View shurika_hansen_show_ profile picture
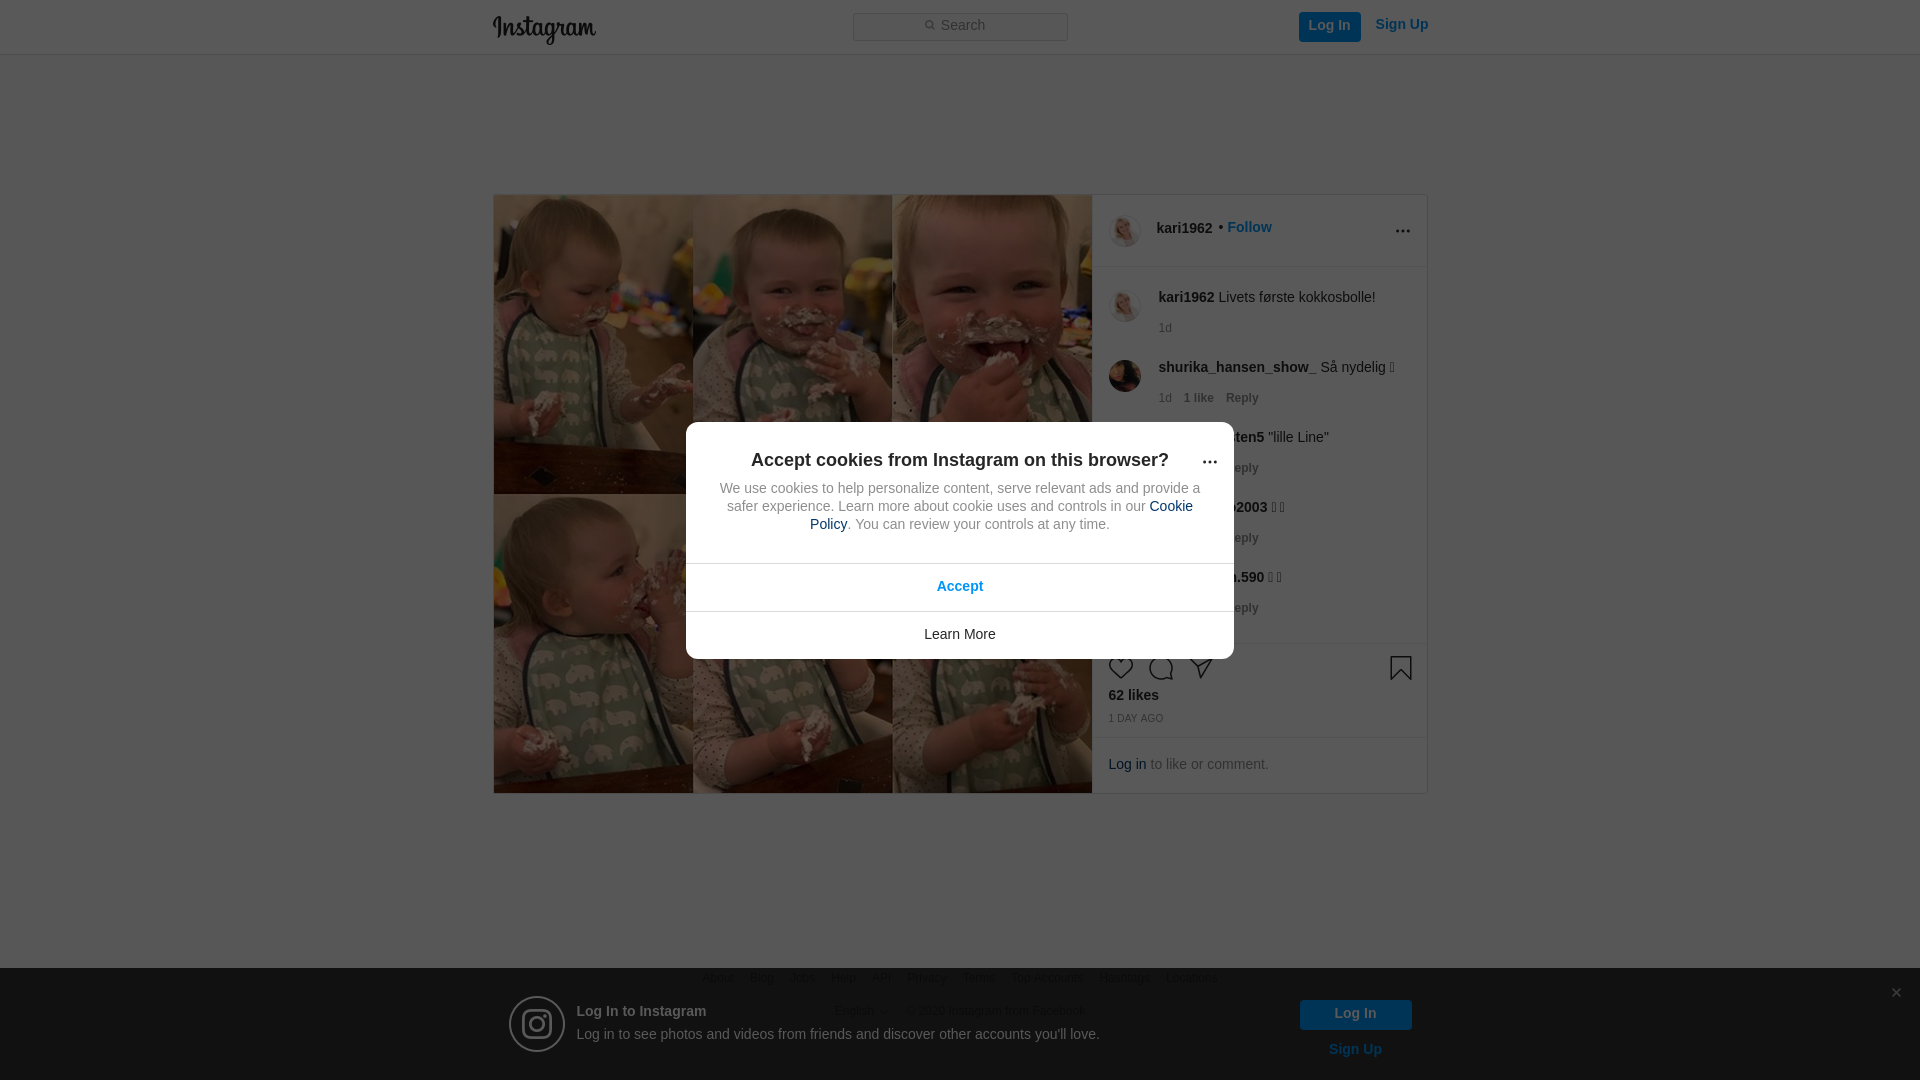 (1124, 376)
